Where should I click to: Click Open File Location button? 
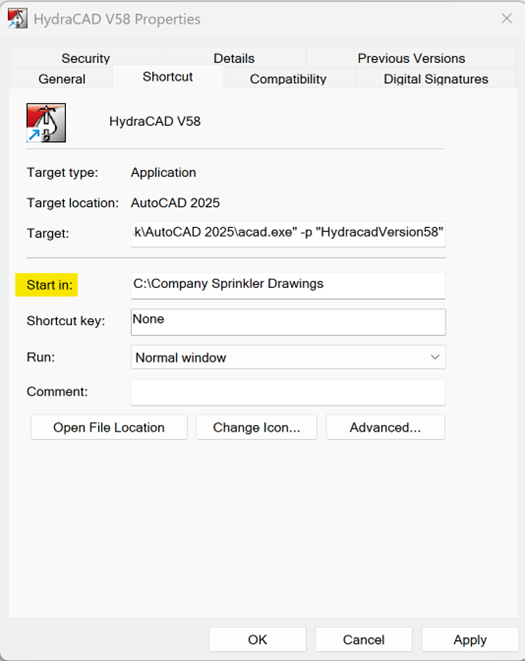(109, 427)
